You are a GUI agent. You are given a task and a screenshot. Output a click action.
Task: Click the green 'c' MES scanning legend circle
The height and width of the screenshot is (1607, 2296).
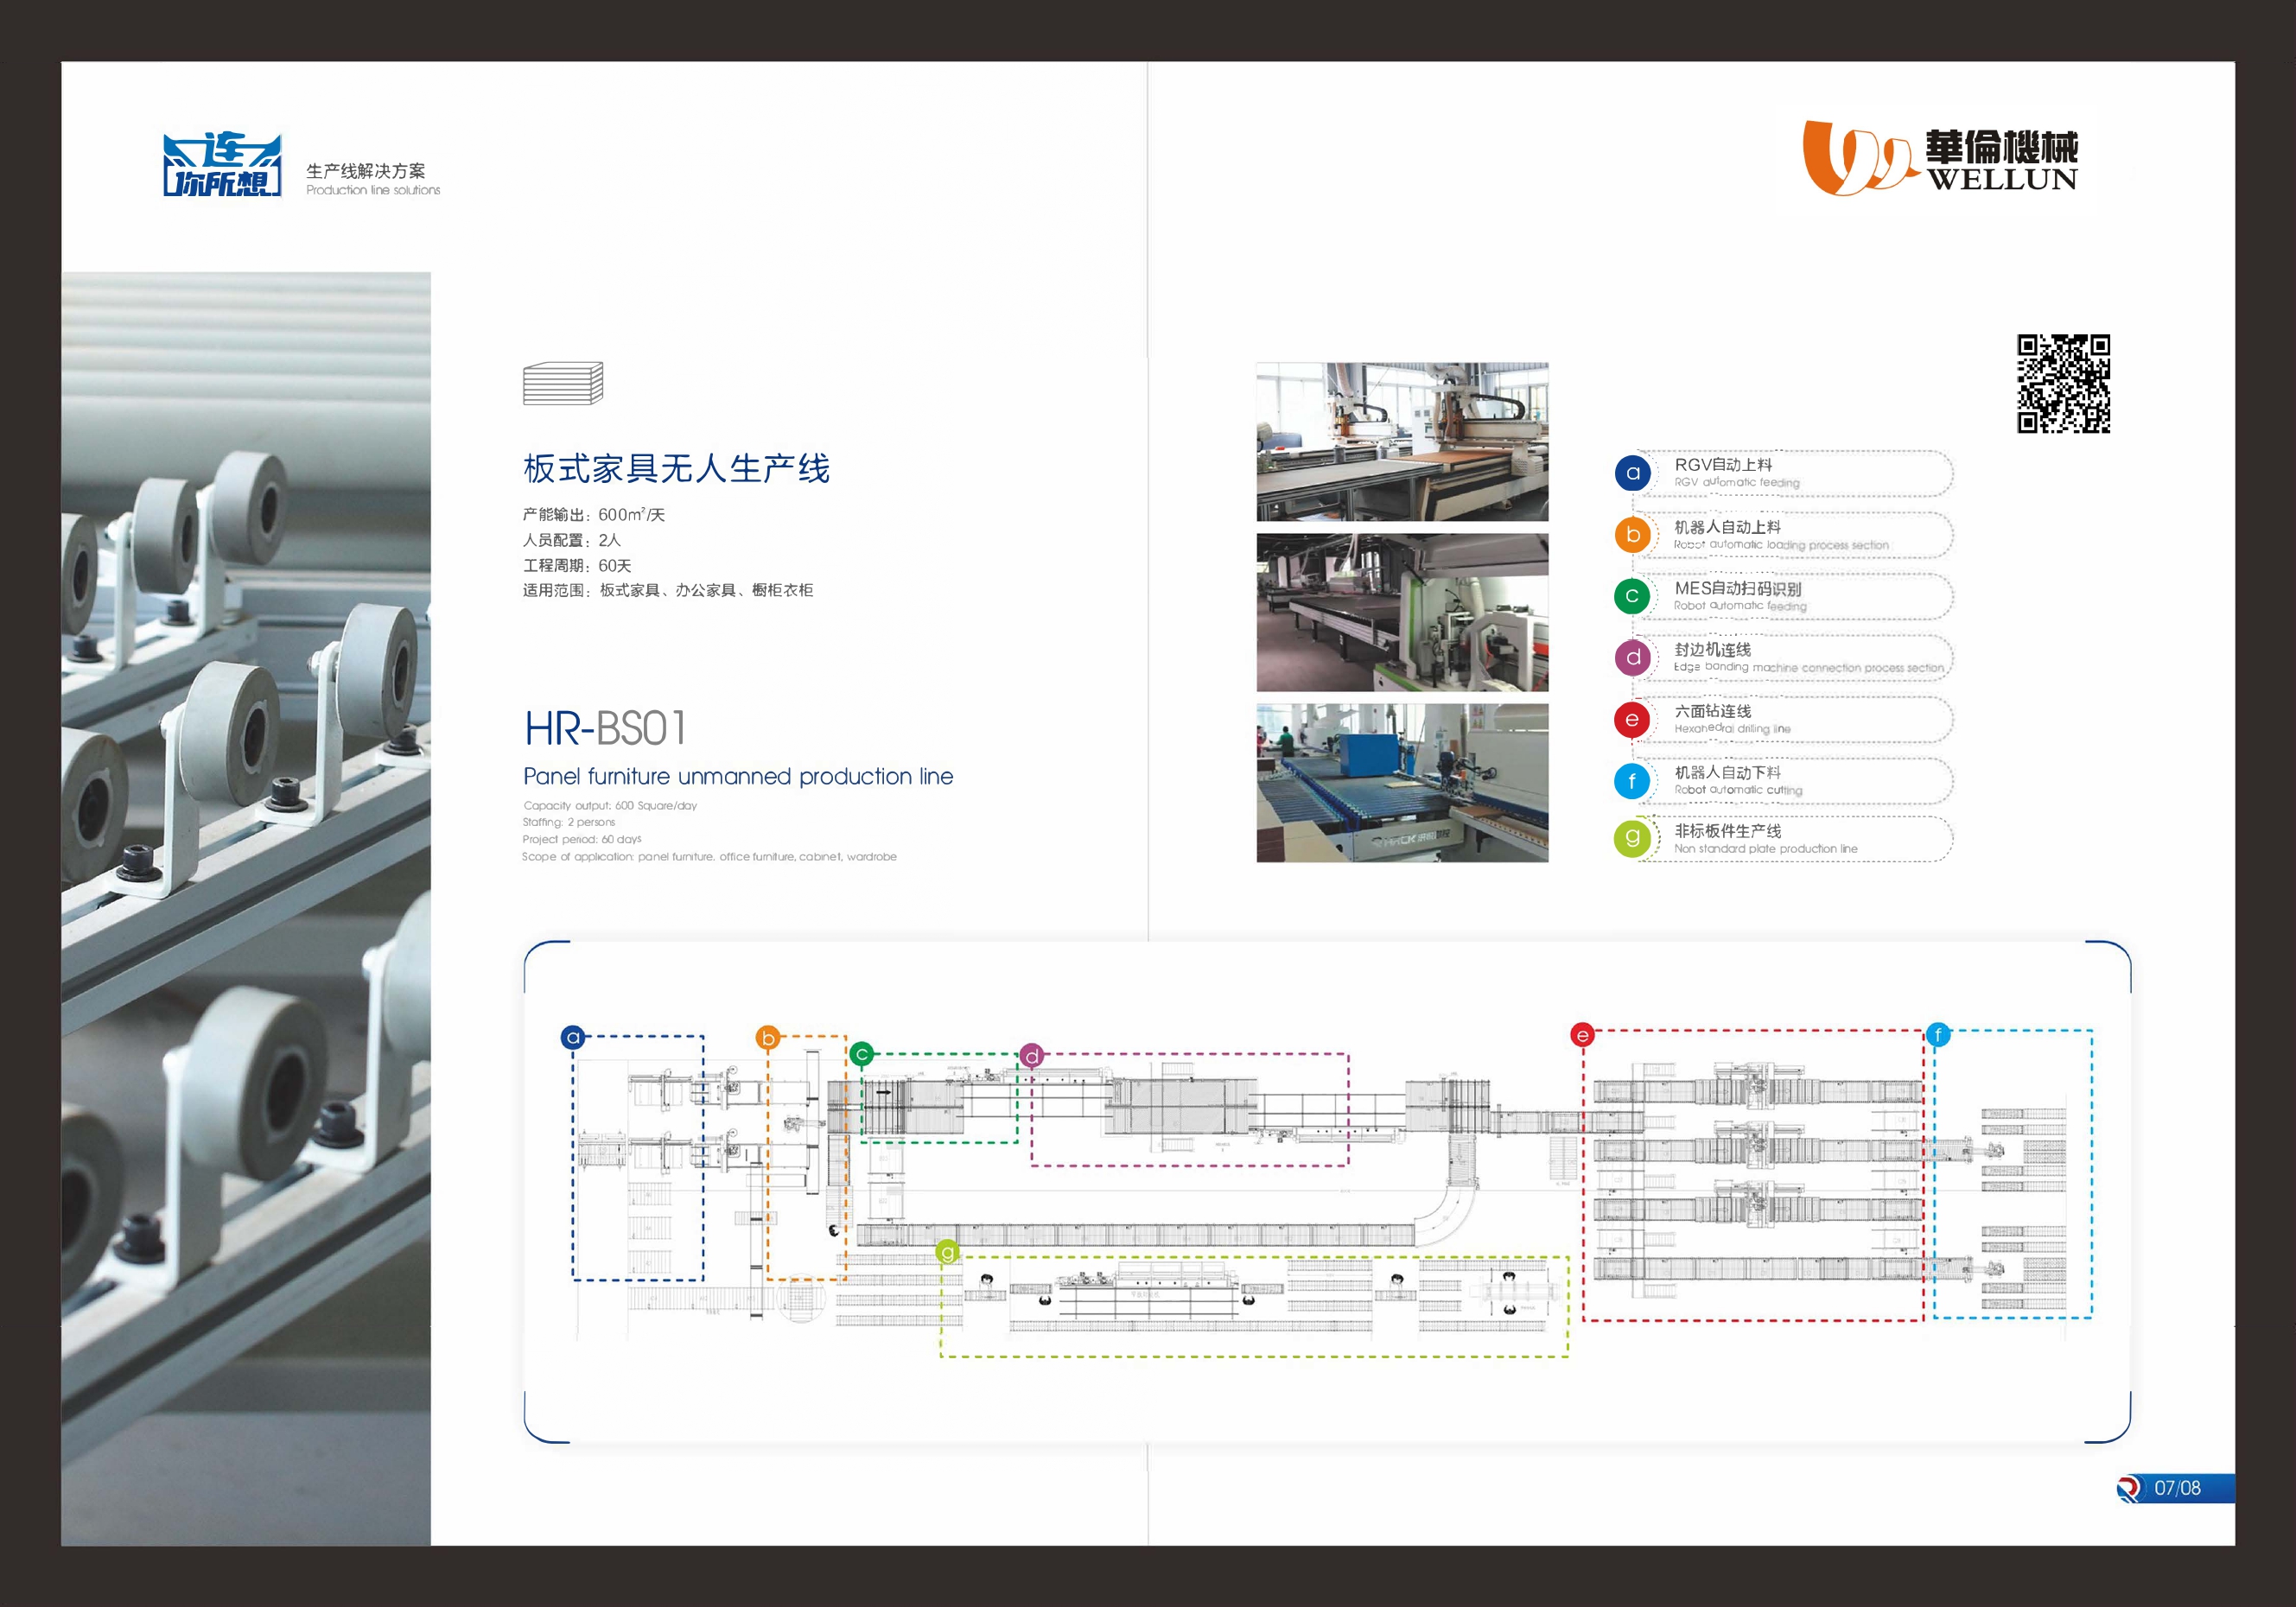click(1632, 596)
